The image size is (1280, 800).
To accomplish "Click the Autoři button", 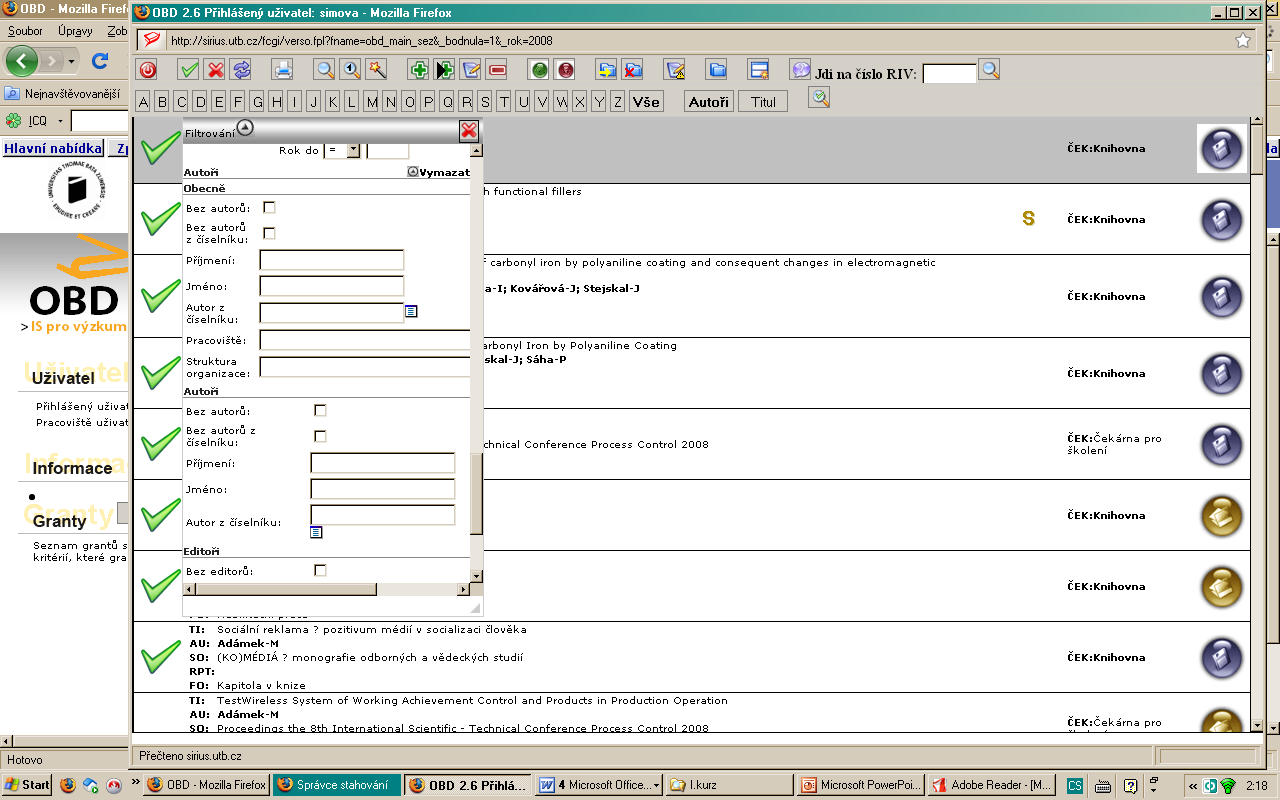I will click(709, 101).
